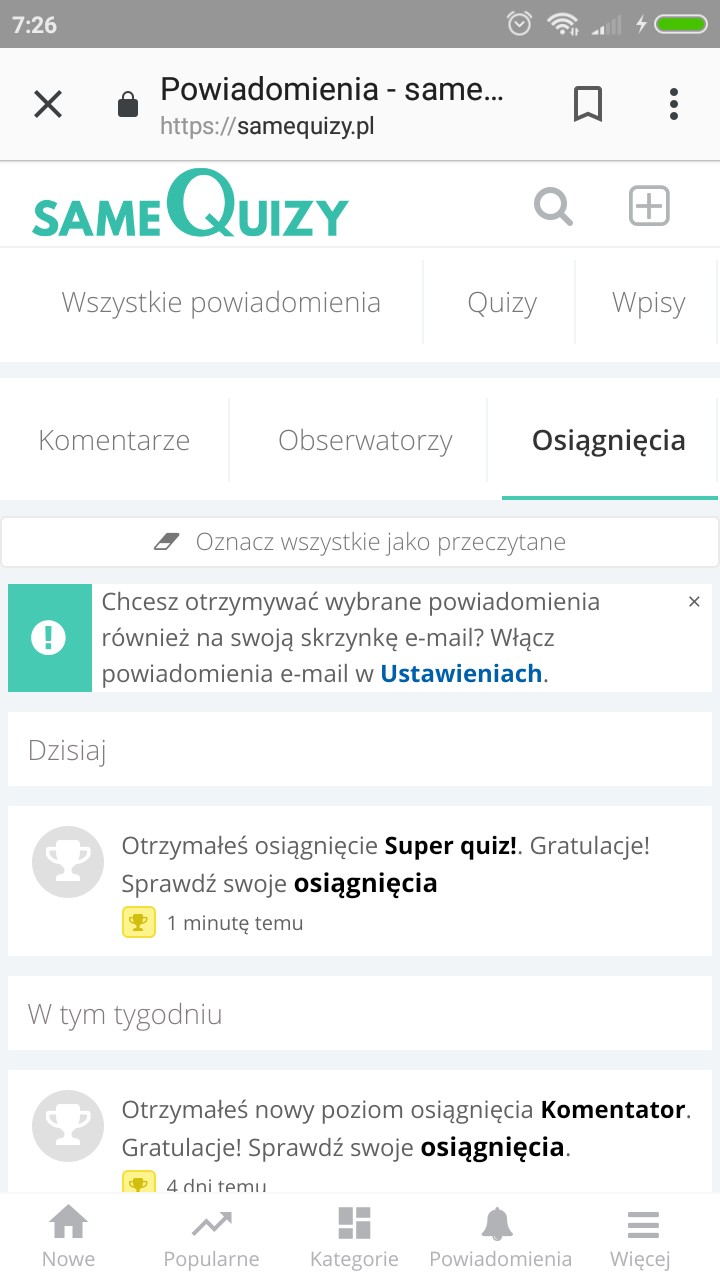This screenshot has height=1280, width=720.
Task: Select the Wpisy tab
Action: pyautogui.click(x=648, y=303)
